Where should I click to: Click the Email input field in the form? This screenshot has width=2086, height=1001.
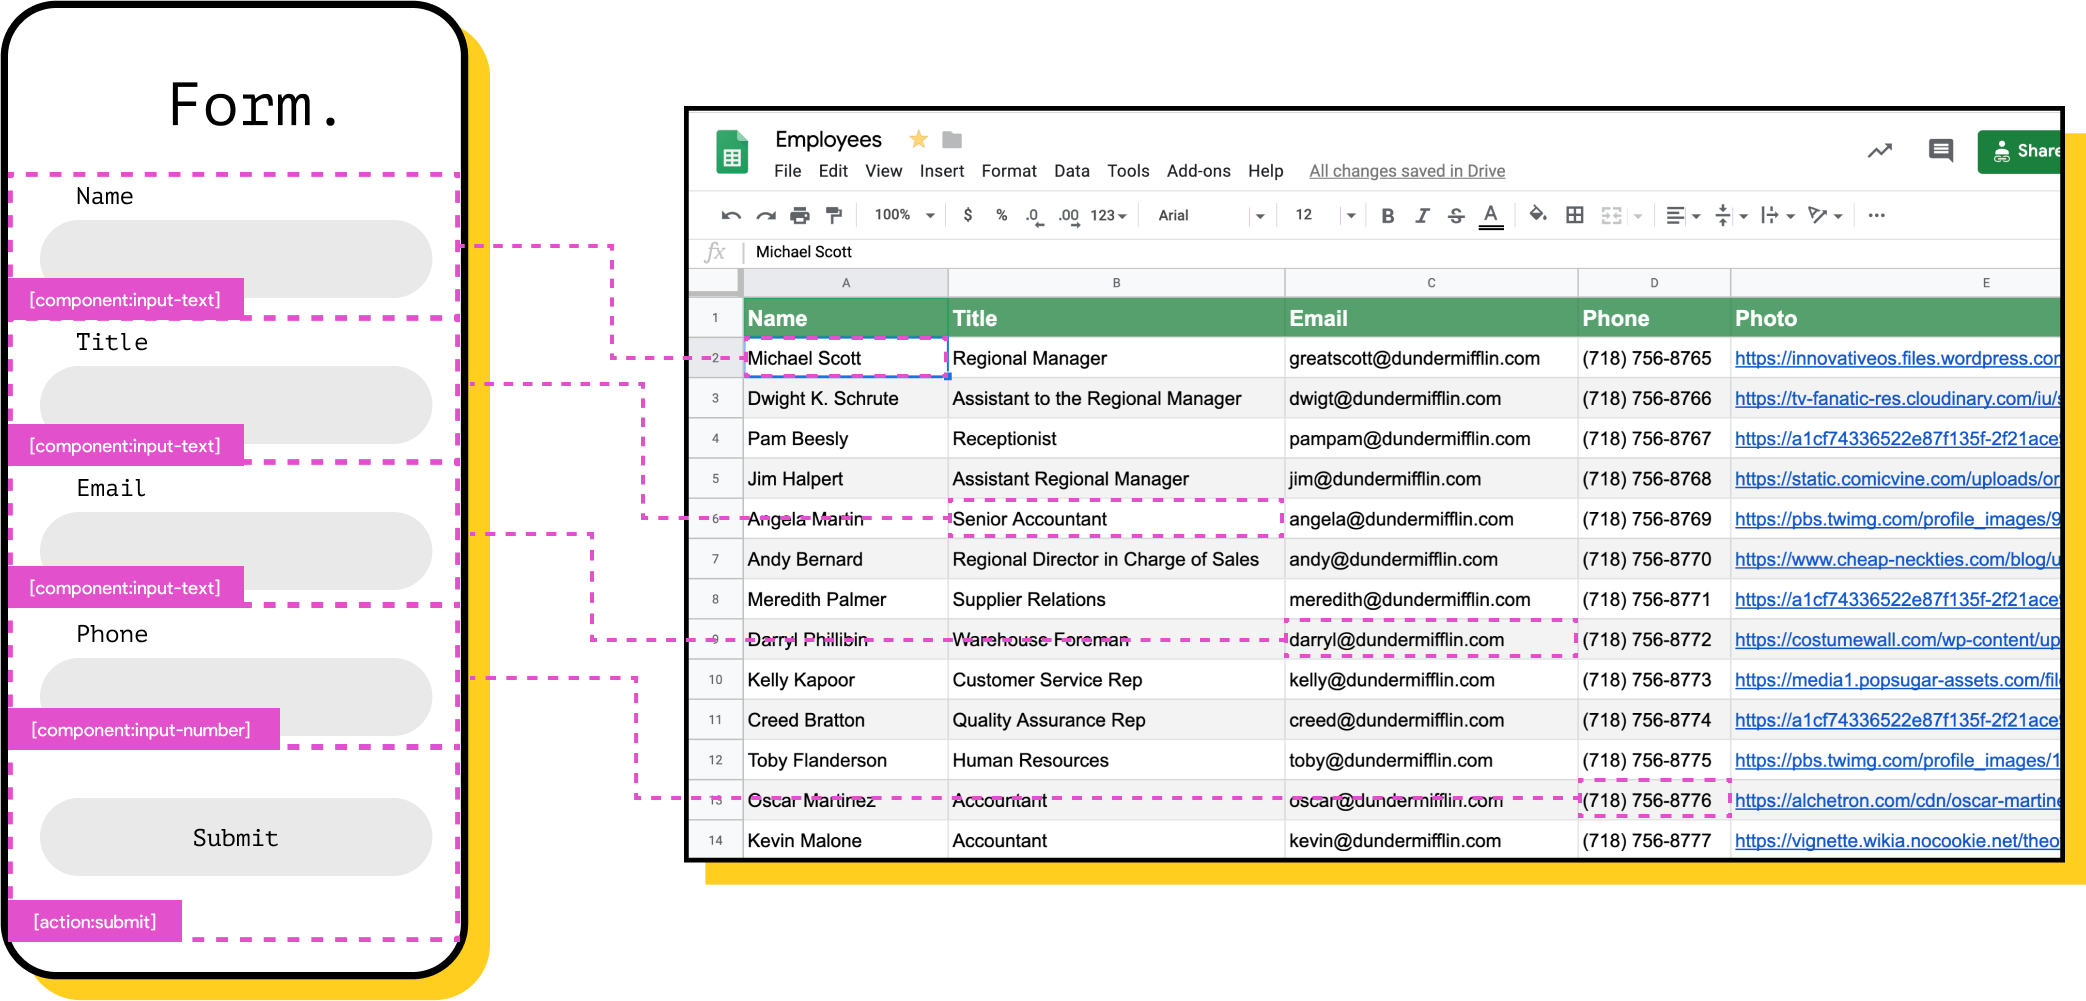[236, 551]
